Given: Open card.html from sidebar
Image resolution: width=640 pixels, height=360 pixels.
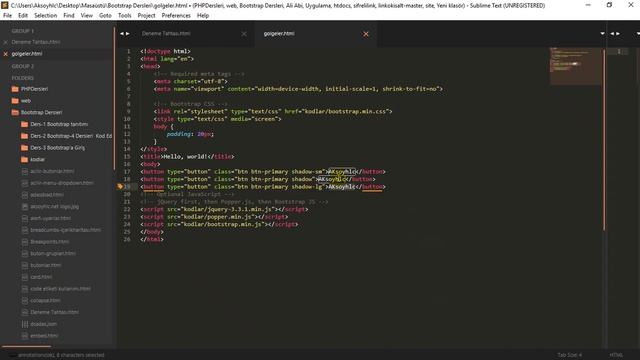Looking at the screenshot, I should tap(41, 277).
